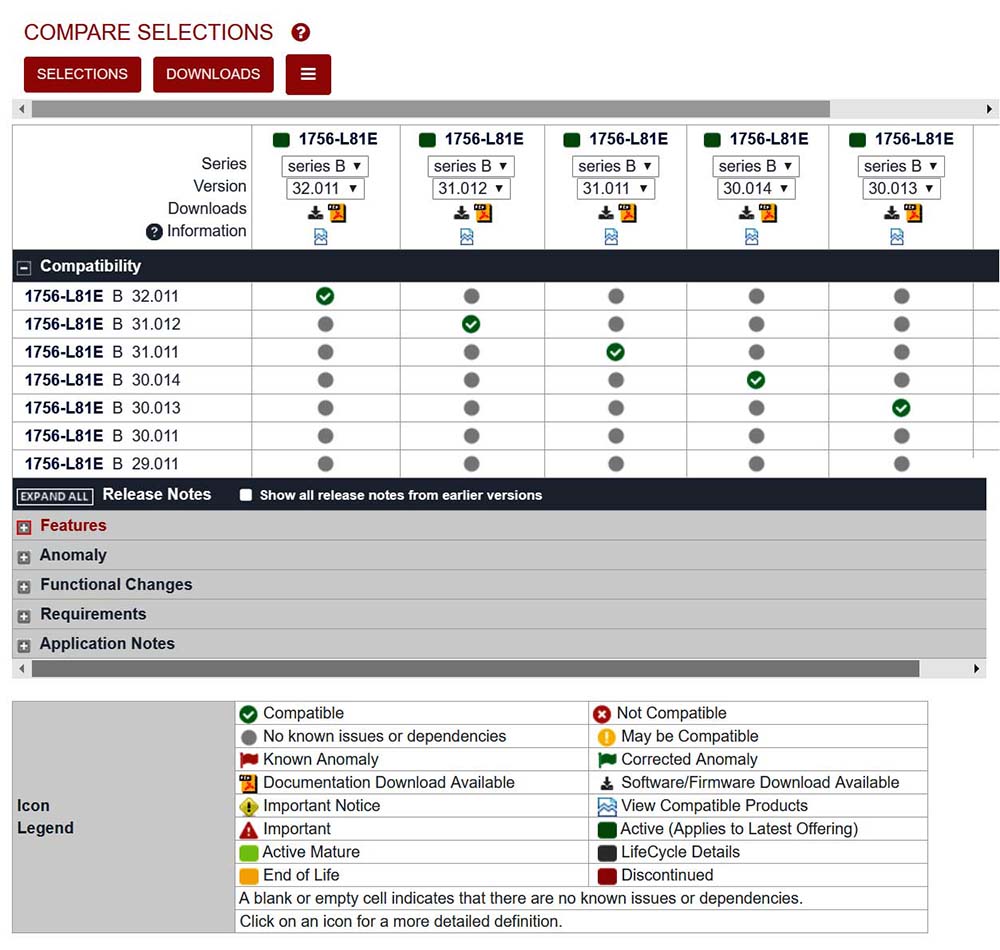The width and height of the screenshot is (1000, 950).
Task: Download firmware for version 32.011 column
Action: pyautogui.click(x=315, y=212)
